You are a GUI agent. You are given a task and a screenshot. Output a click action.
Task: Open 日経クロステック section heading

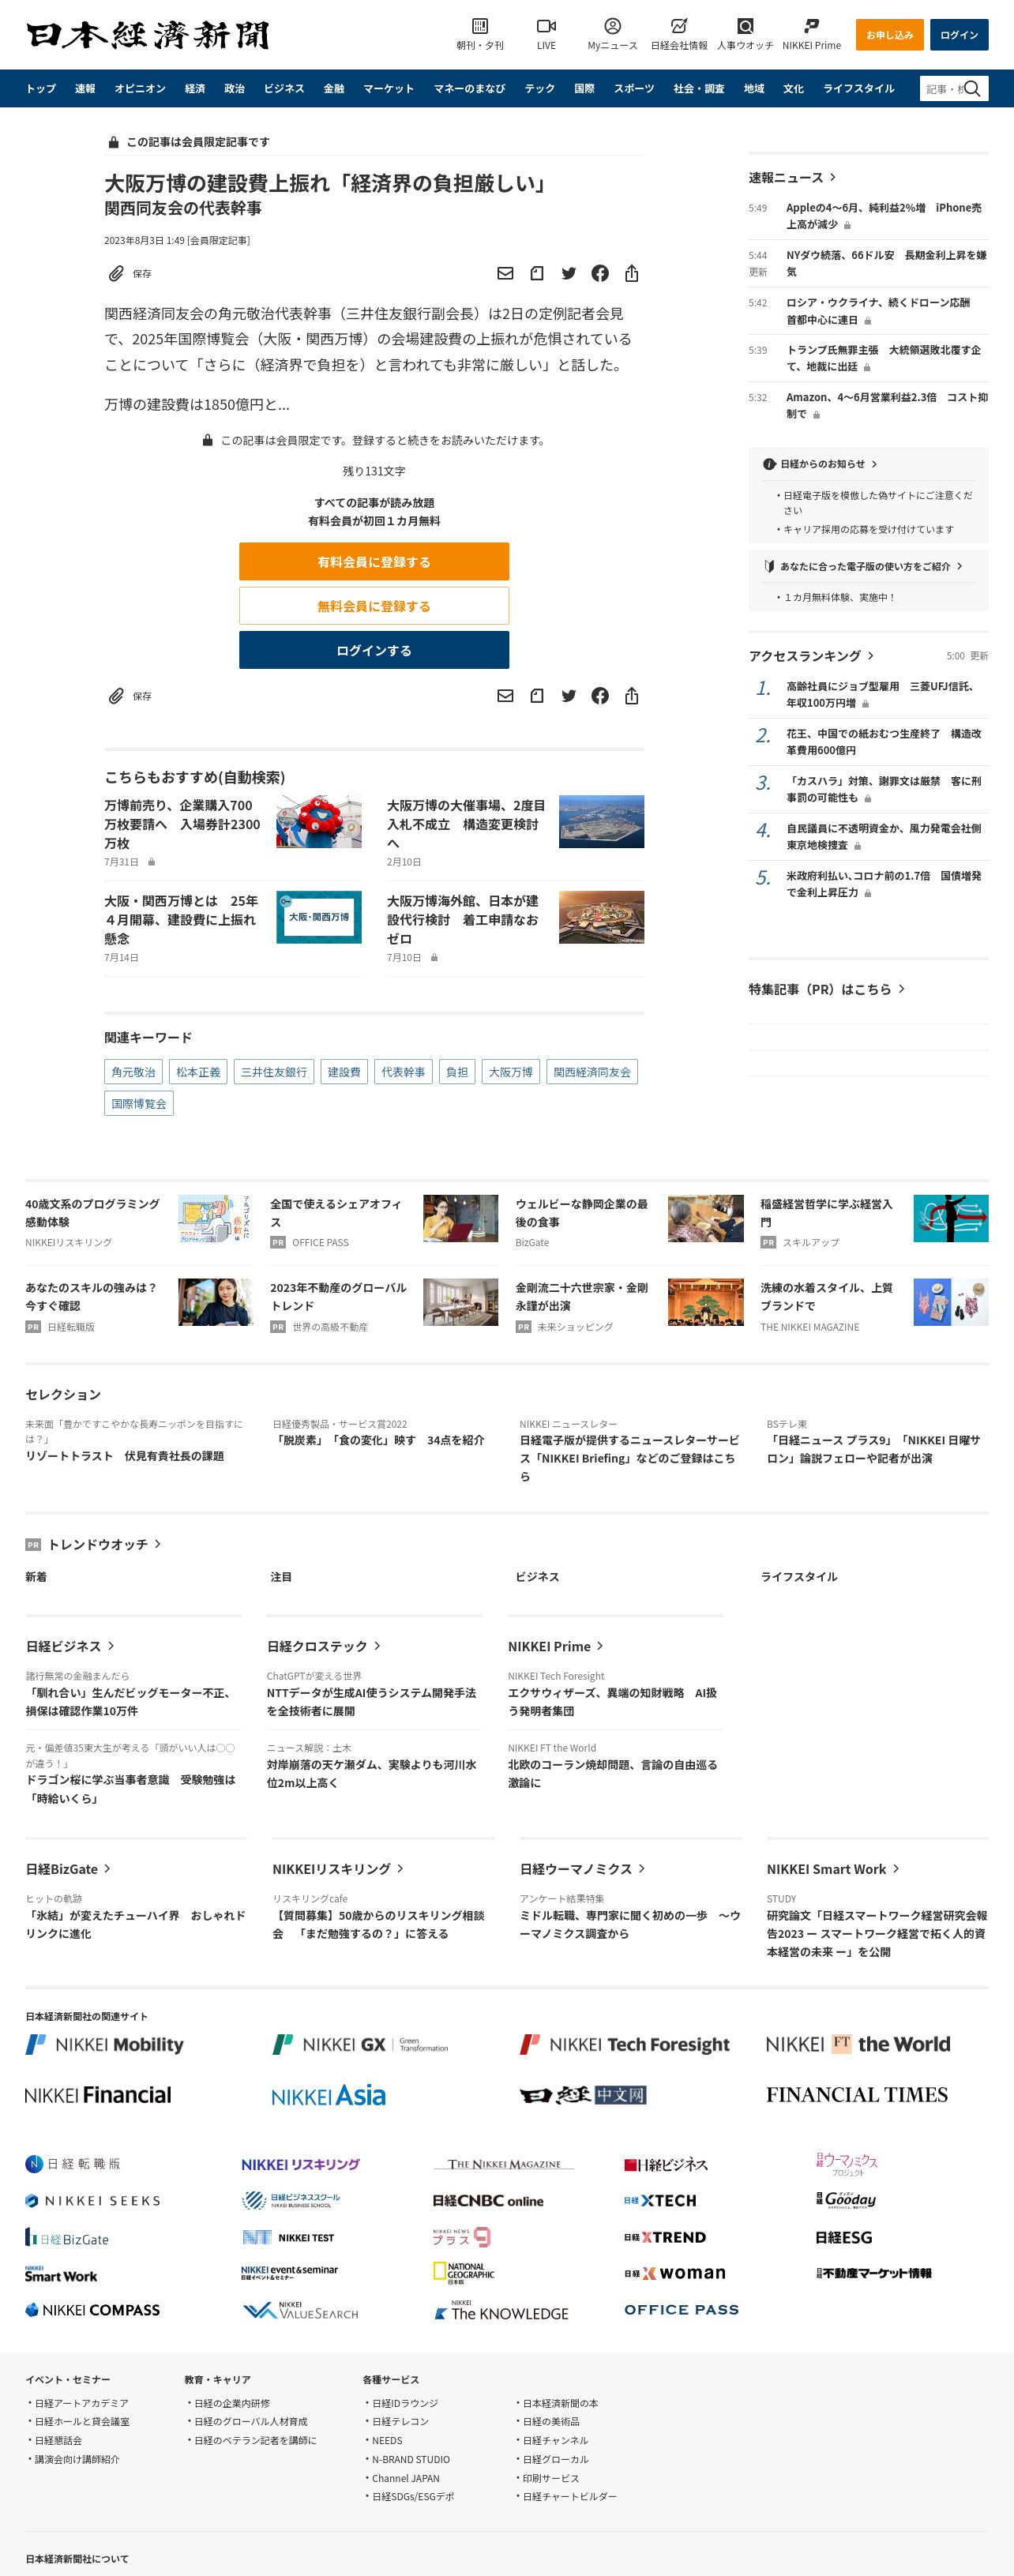point(323,1646)
